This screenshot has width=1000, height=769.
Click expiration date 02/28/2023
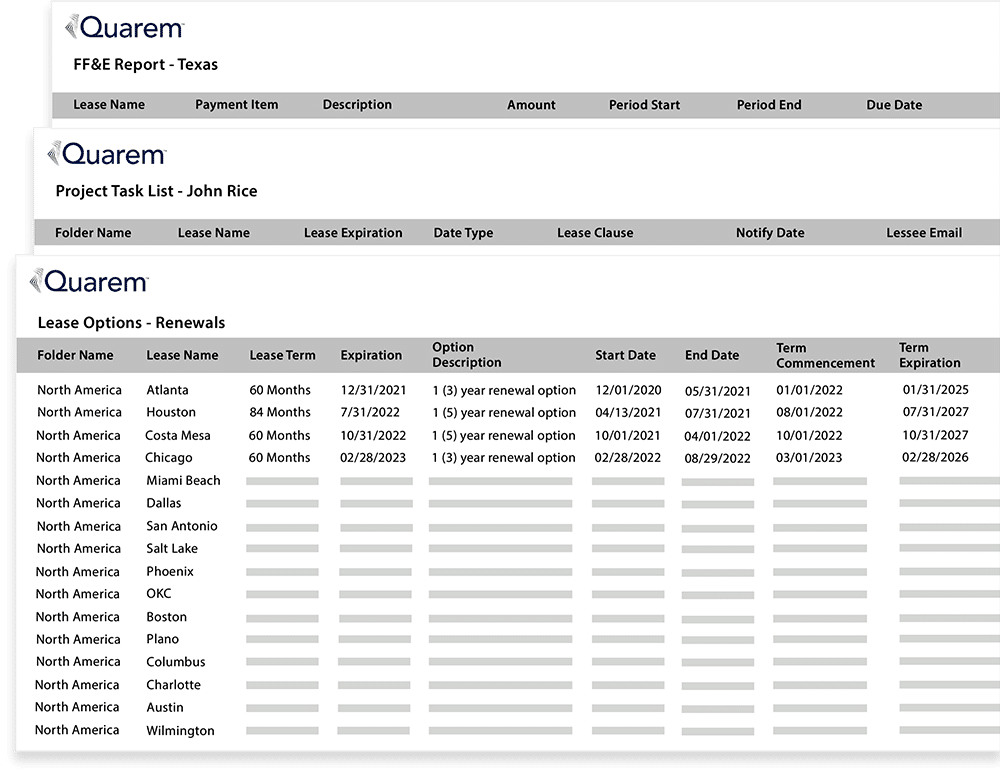pos(372,458)
